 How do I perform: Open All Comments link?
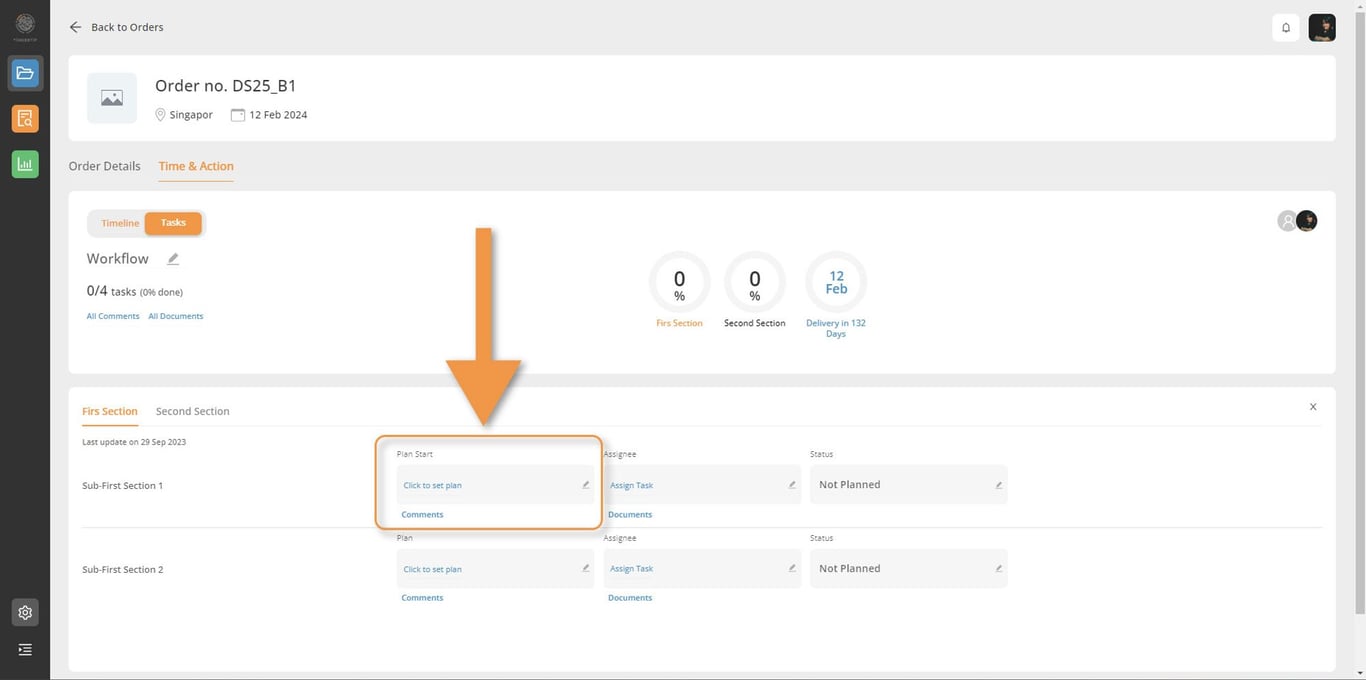(x=113, y=316)
